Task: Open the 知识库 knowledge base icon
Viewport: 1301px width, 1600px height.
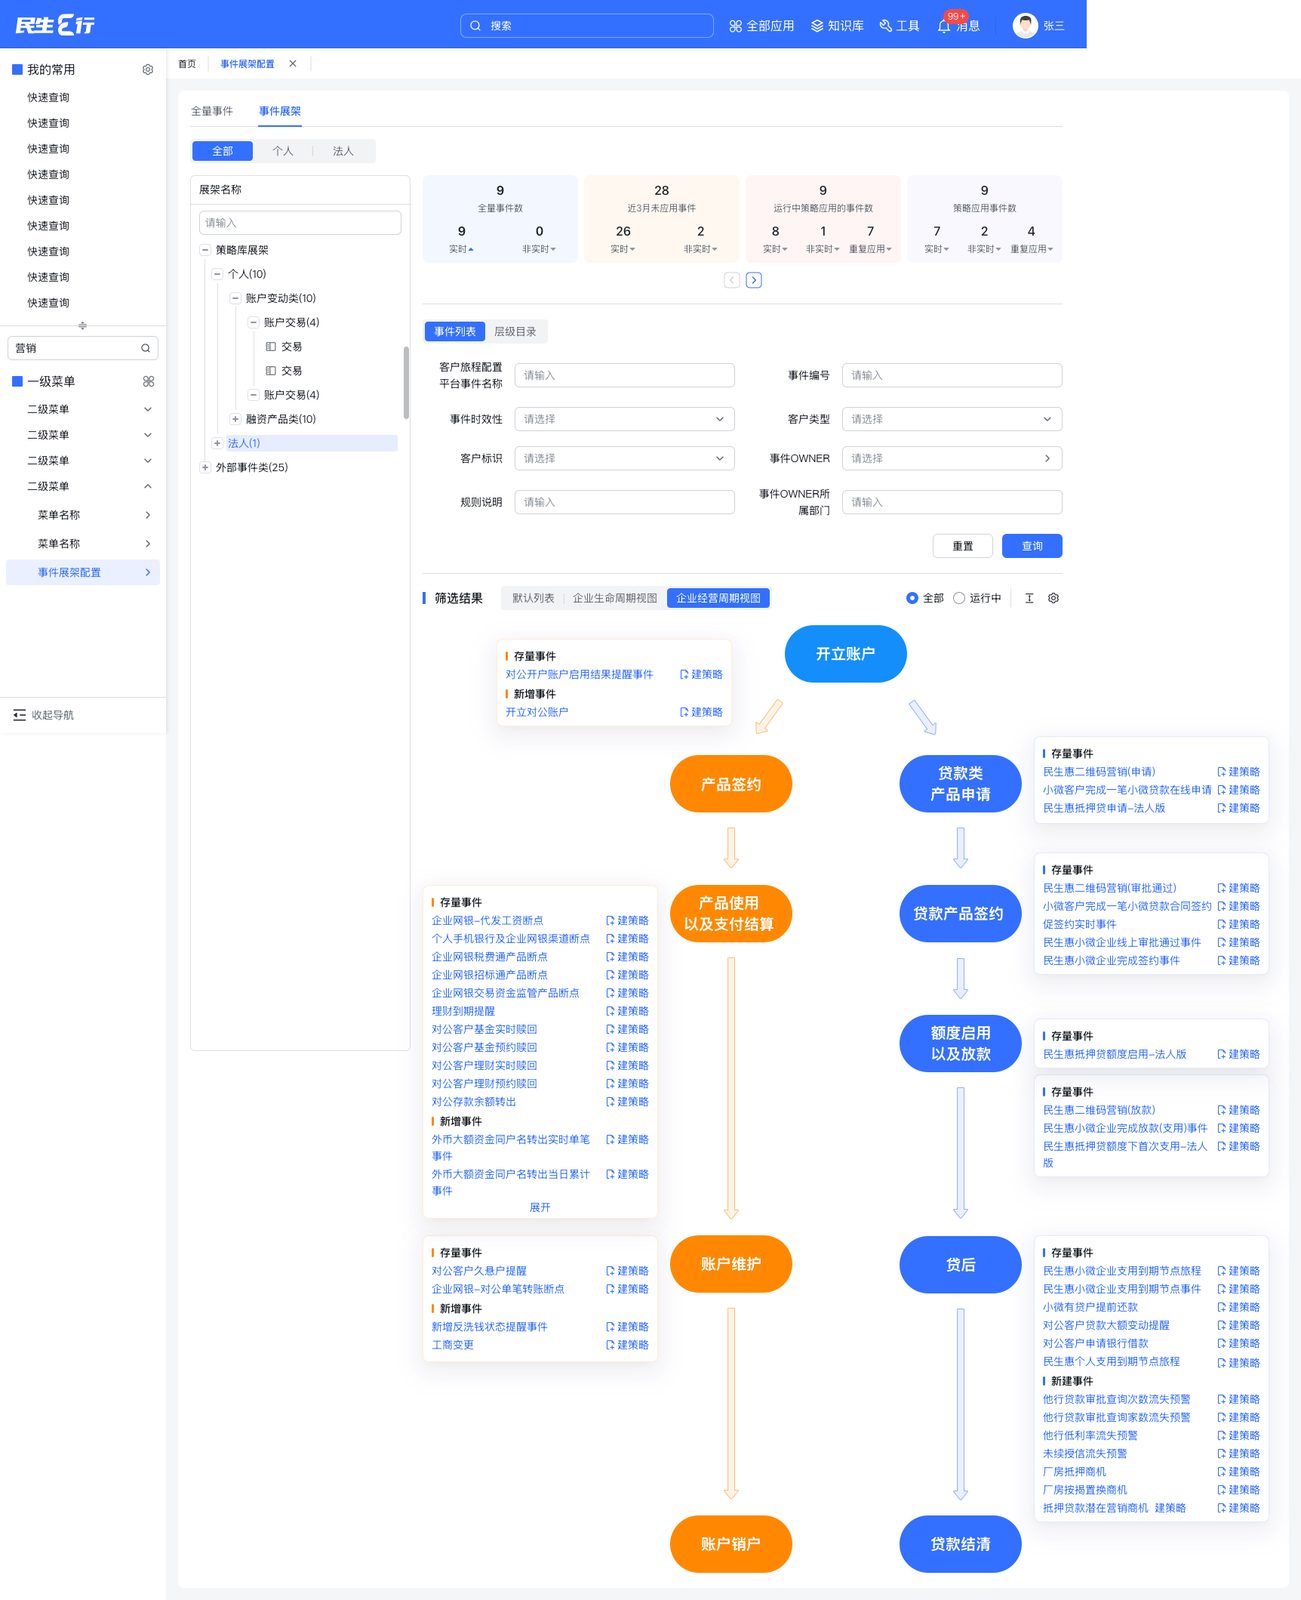Action: [x=817, y=26]
